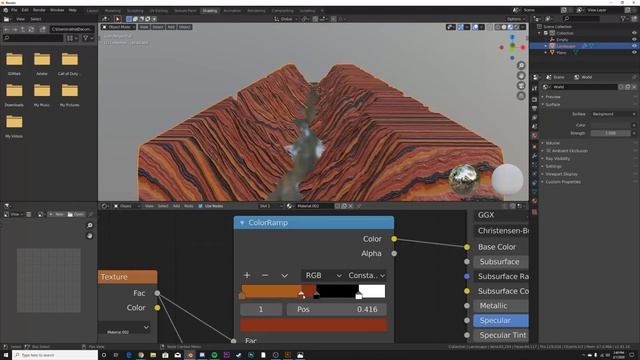The height and width of the screenshot is (360, 640).
Task: Click the Open image button in image editor
Action: coord(76,214)
